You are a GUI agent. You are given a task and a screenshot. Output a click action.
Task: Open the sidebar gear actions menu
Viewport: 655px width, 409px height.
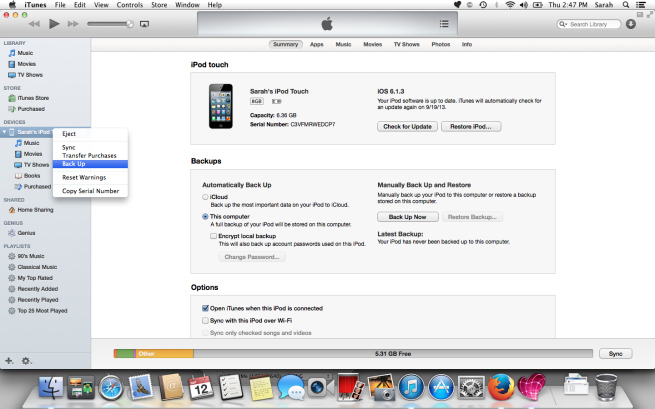[27, 360]
